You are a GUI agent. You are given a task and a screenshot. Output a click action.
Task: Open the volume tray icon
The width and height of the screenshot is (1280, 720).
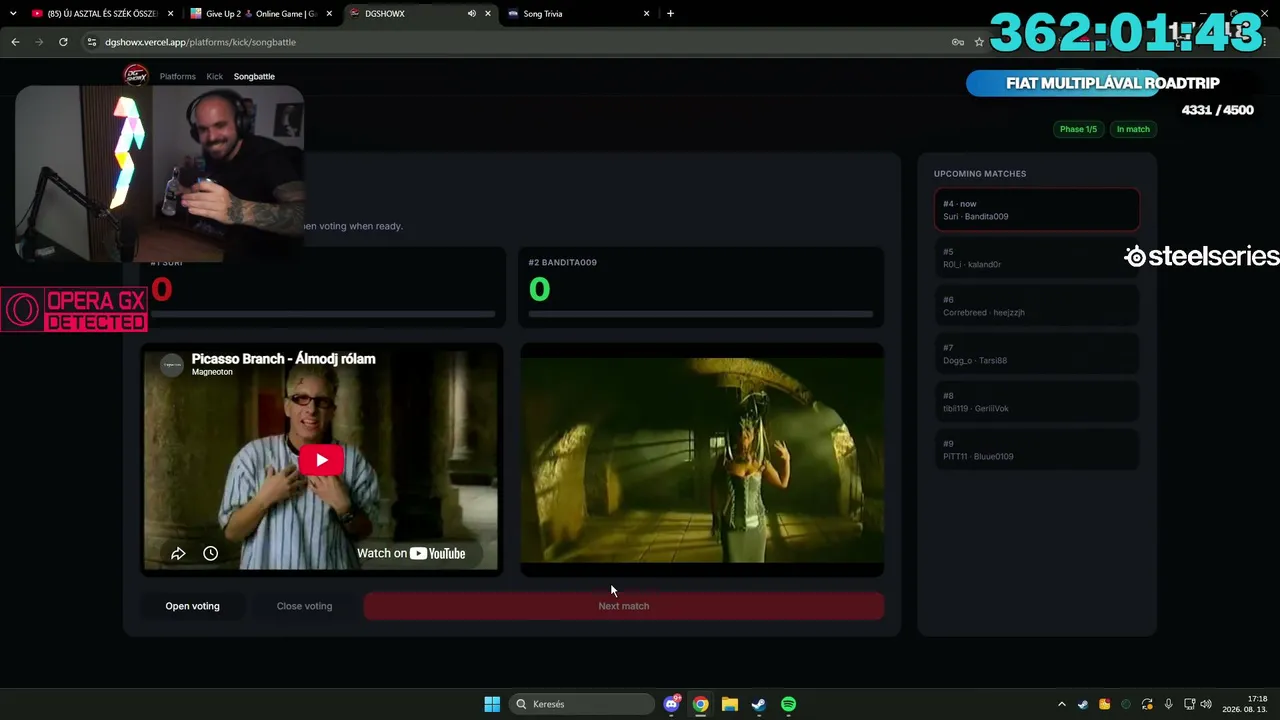pos(1206,704)
